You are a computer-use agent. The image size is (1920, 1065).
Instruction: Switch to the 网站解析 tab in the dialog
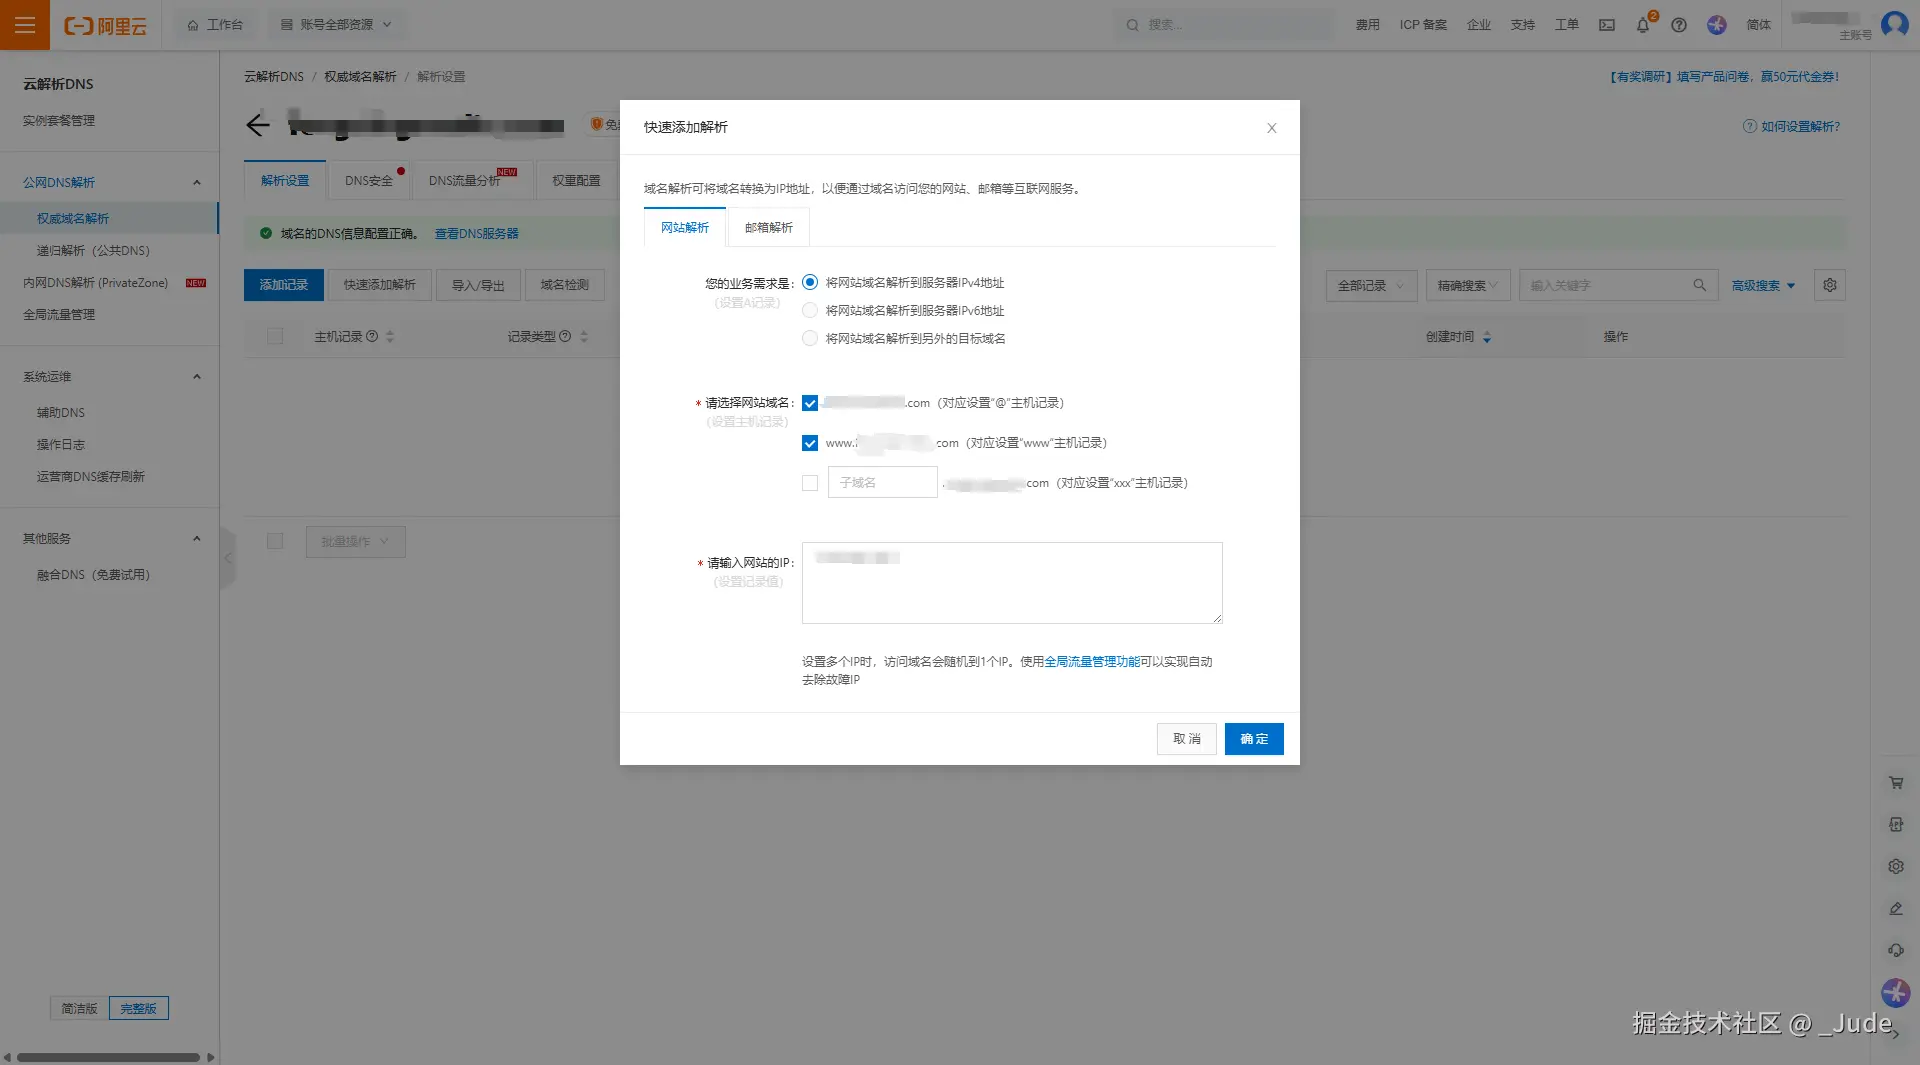(685, 227)
